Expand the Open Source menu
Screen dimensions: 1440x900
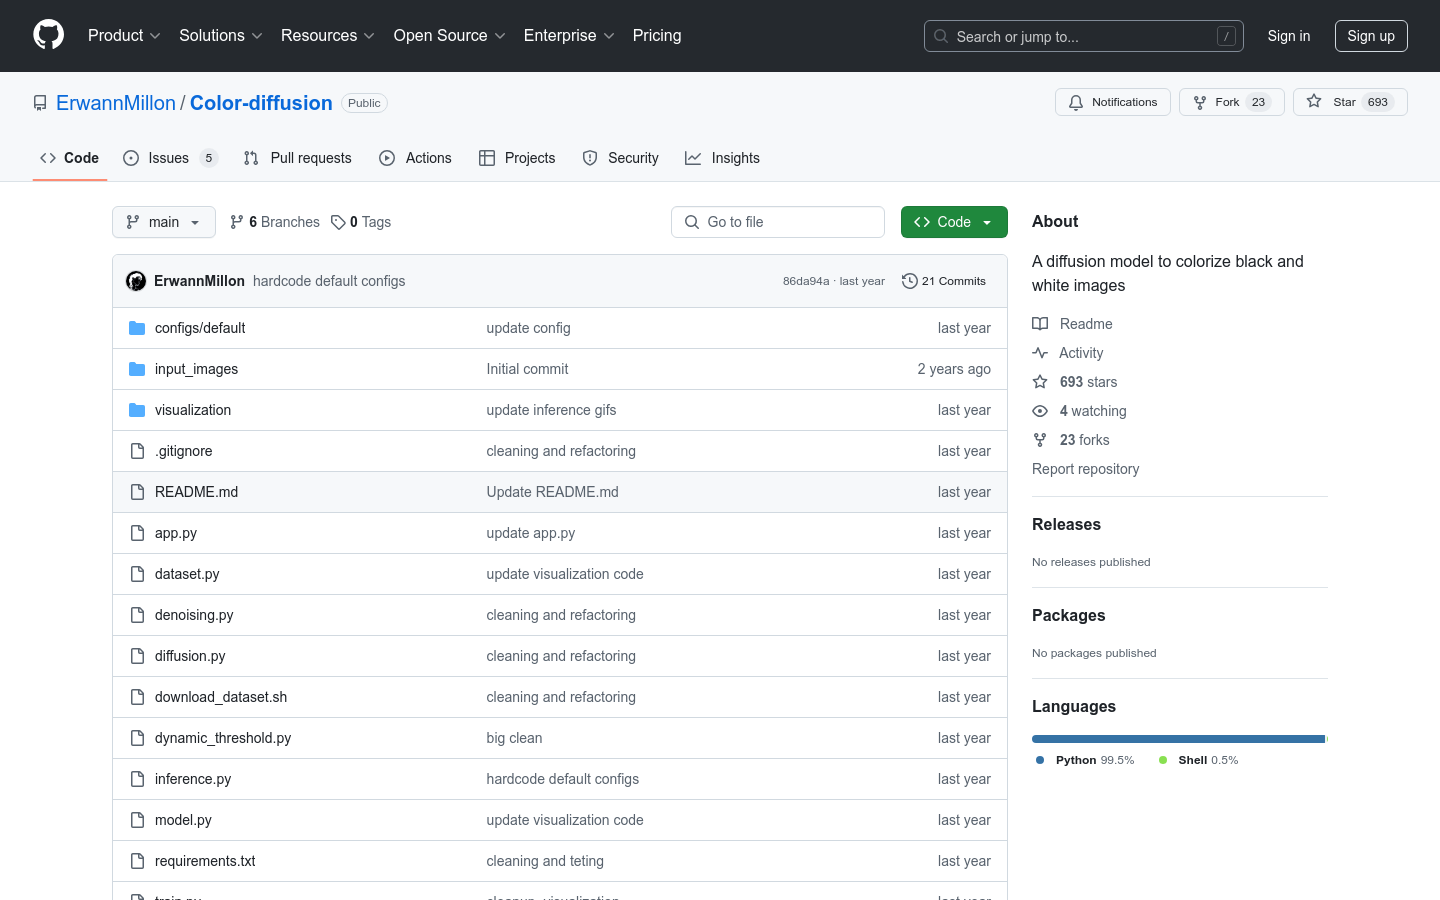(449, 35)
